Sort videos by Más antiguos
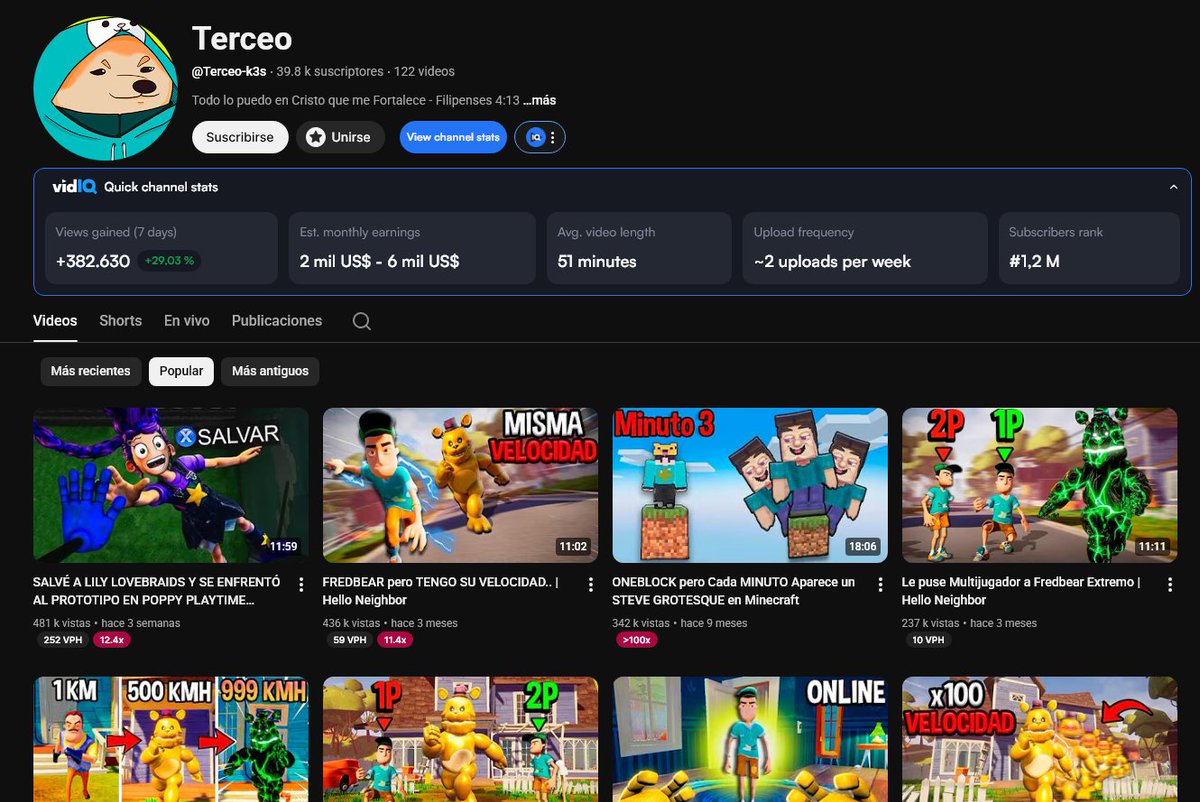 pyautogui.click(x=270, y=371)
